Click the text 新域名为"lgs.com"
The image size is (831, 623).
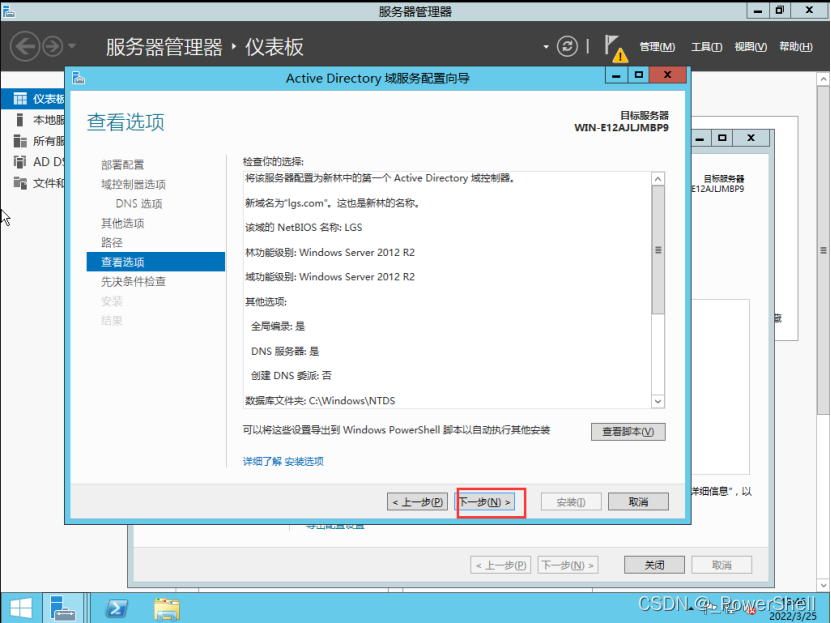pos(285,203)
